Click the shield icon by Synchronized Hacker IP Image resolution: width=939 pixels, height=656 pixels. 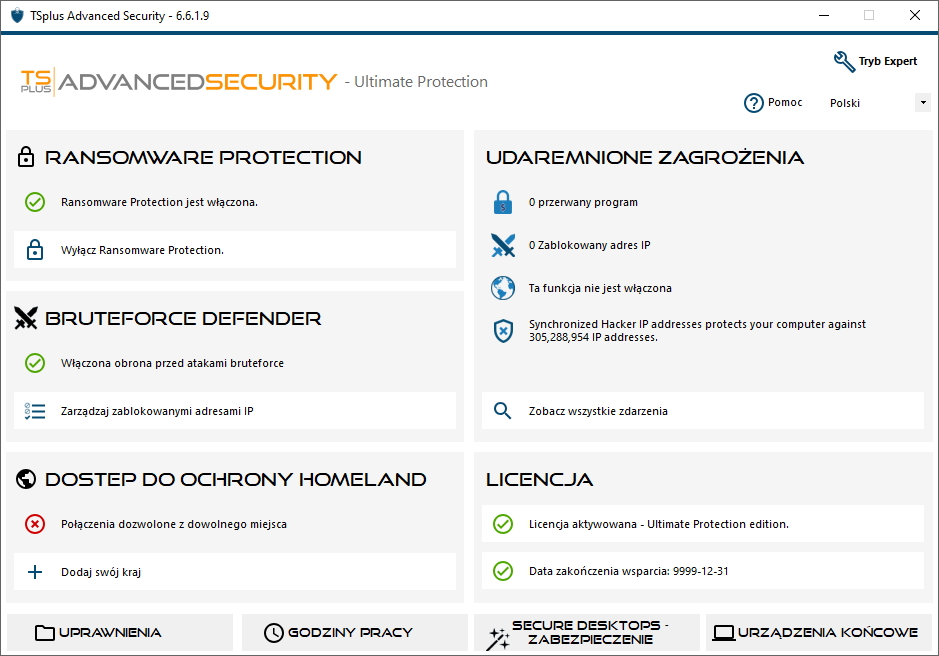[x=503, y=331]
